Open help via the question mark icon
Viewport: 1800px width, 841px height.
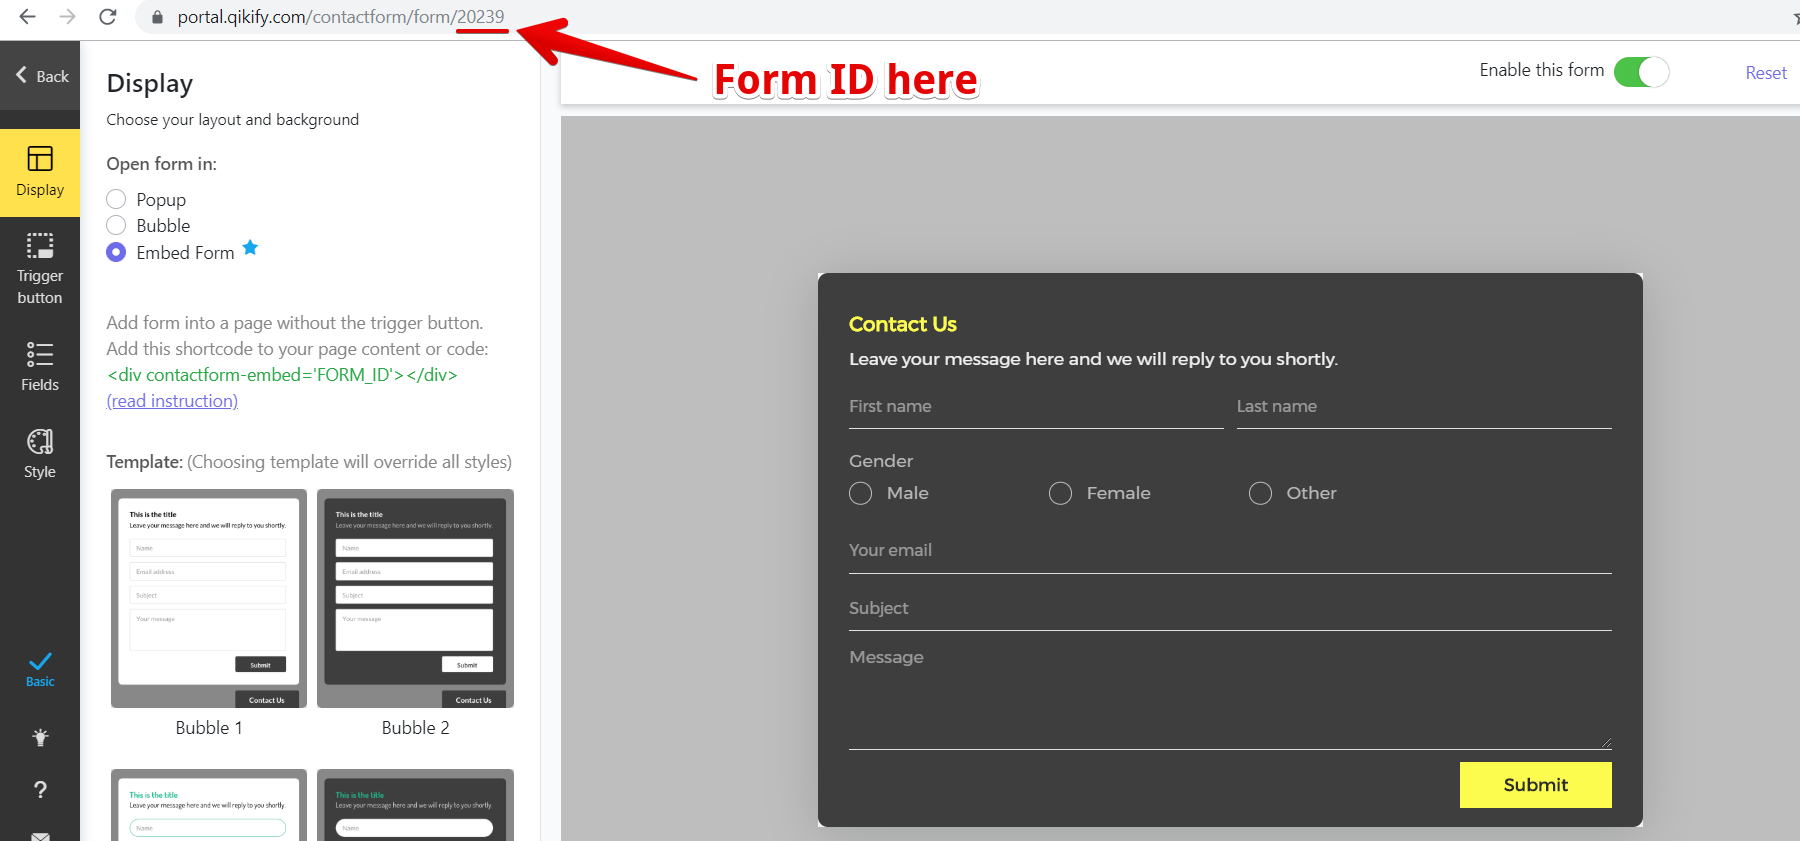(x=40, y=790)
